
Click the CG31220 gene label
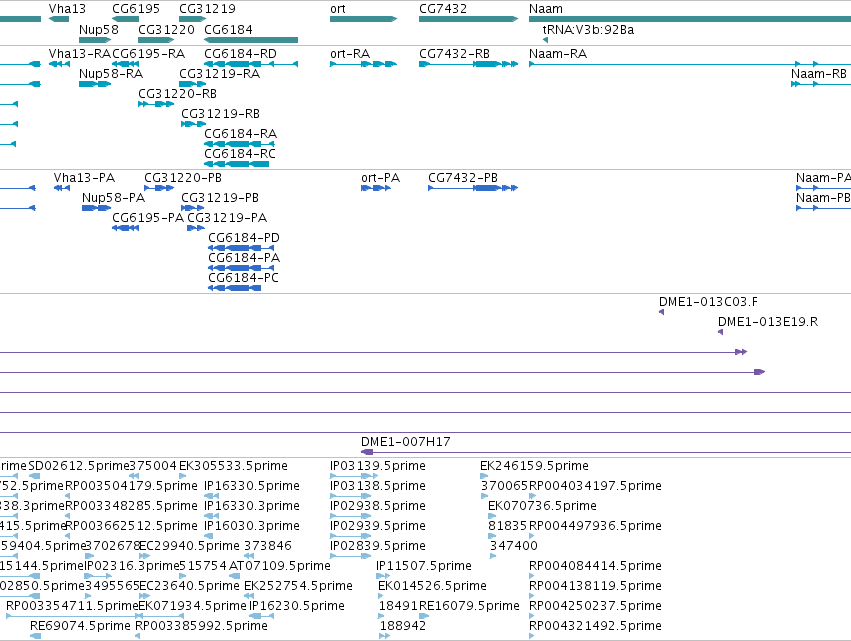(166, 29)
